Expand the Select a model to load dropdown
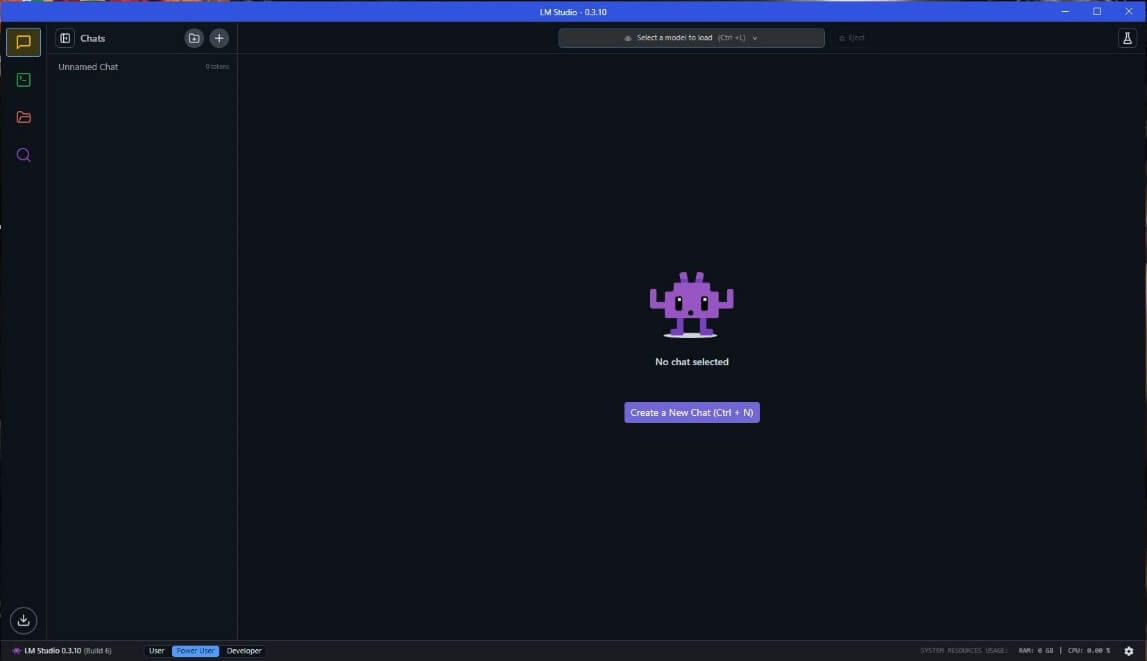Image resolution: width=1147 pixels, height=661 pixels. point(691,38)
